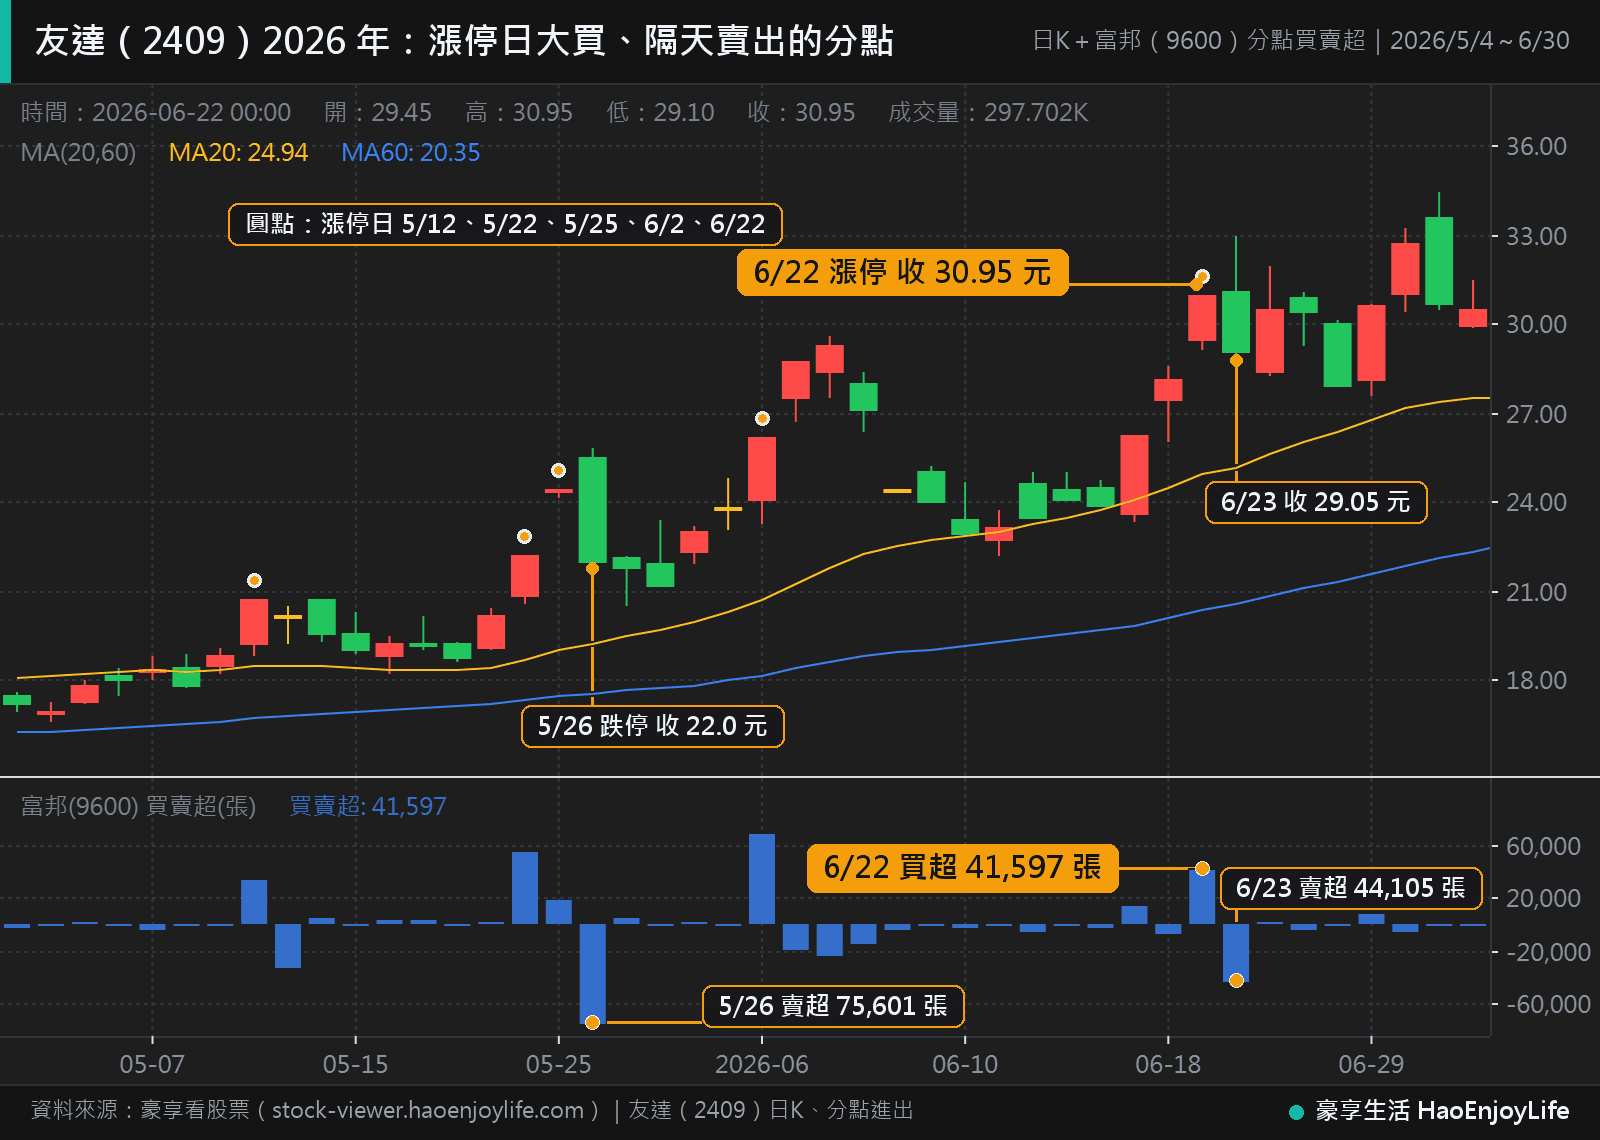1600x1140 pixels.
Task: Click the -60,000 volume axis label
Action: coord(1548,1004)
